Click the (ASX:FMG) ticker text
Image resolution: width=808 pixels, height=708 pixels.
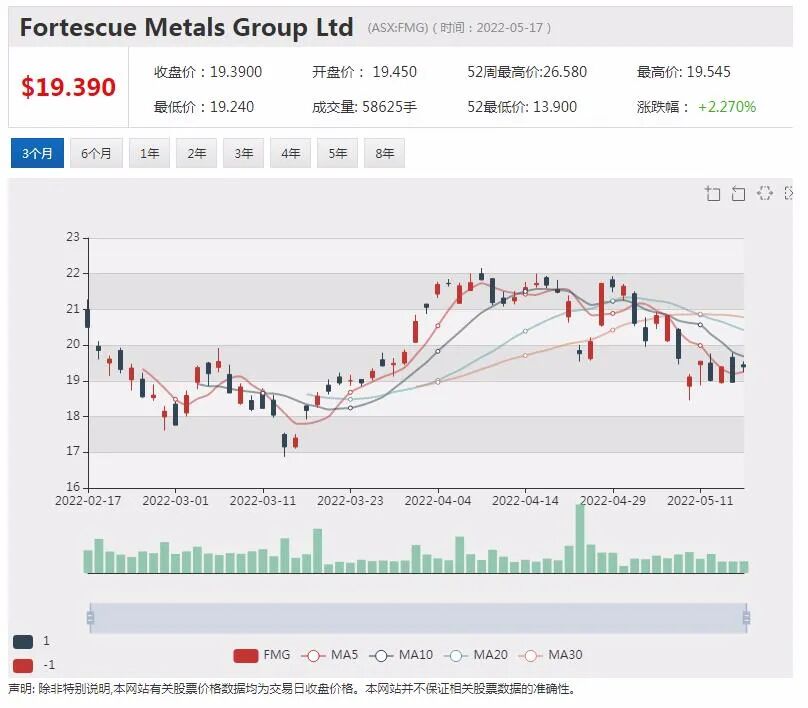click(x=398, y=28)
